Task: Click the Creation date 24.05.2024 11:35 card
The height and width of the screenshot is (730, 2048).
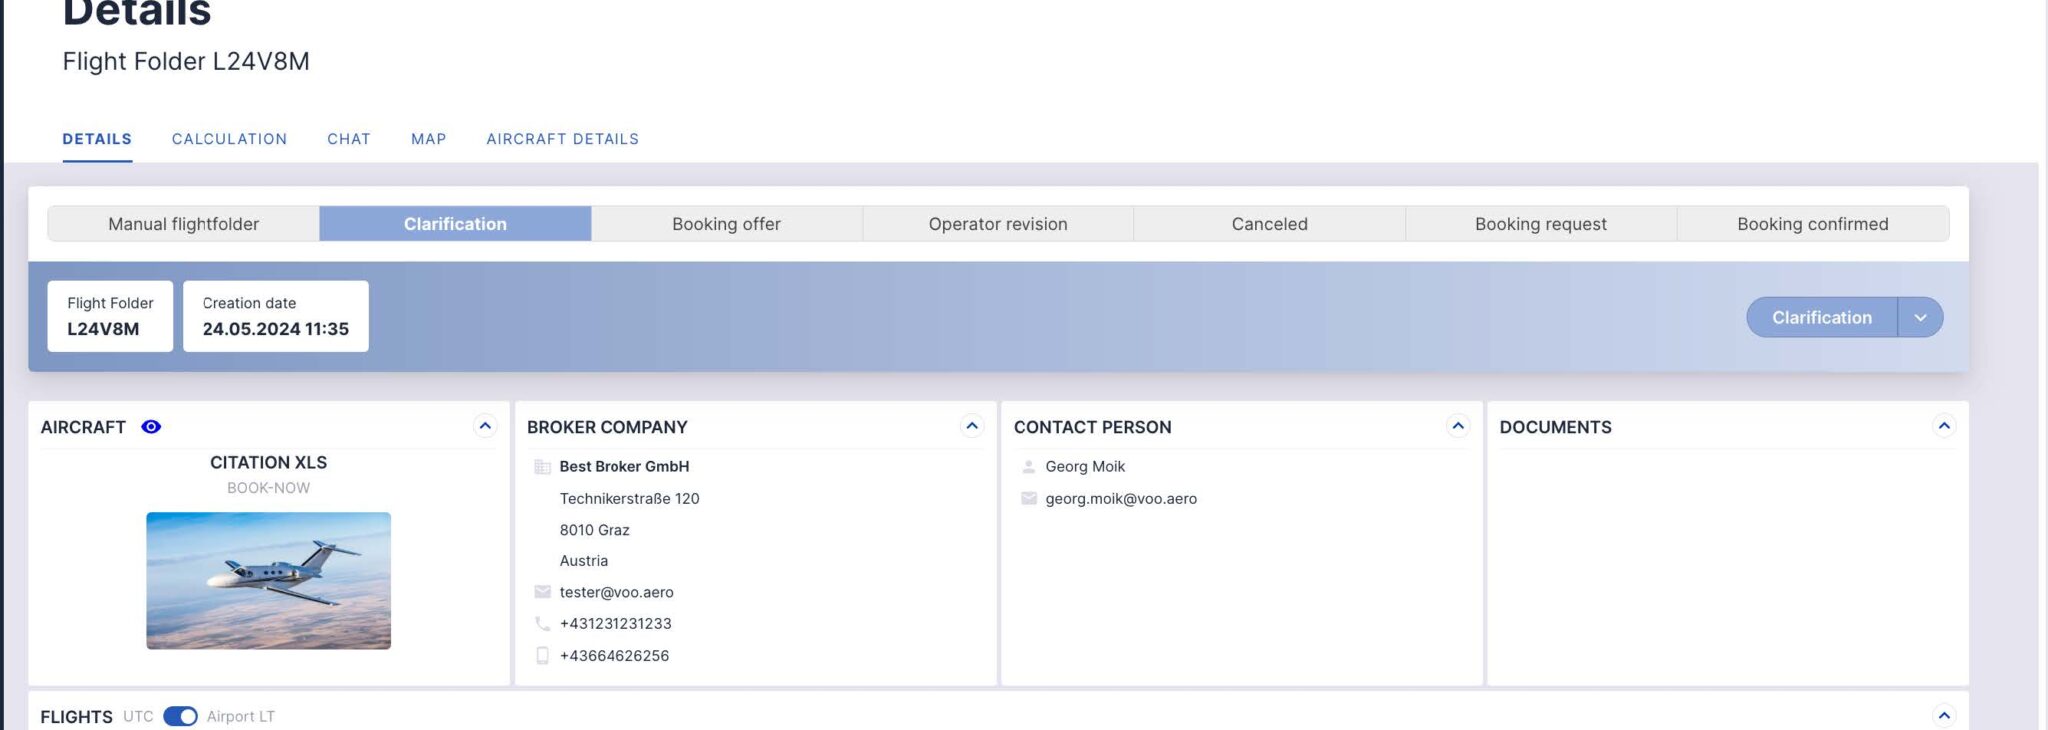Action: pos(276,316)
